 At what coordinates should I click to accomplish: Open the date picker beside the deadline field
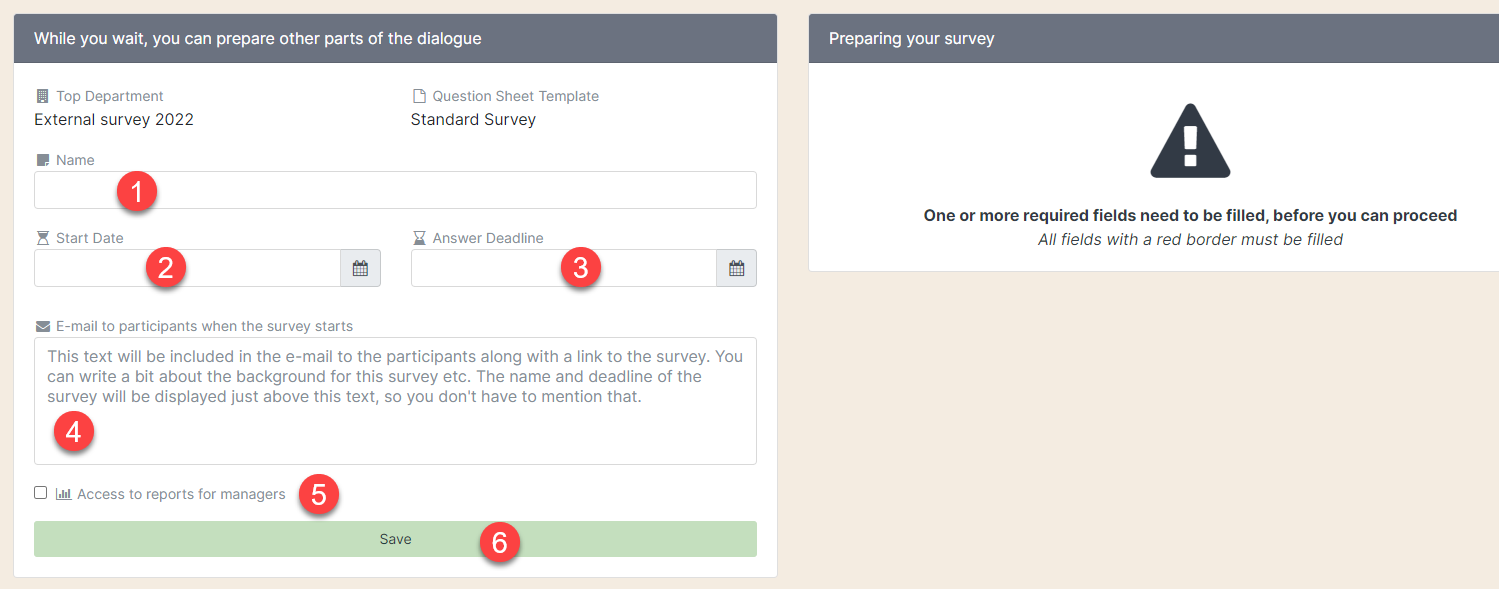tap(737, 267)
